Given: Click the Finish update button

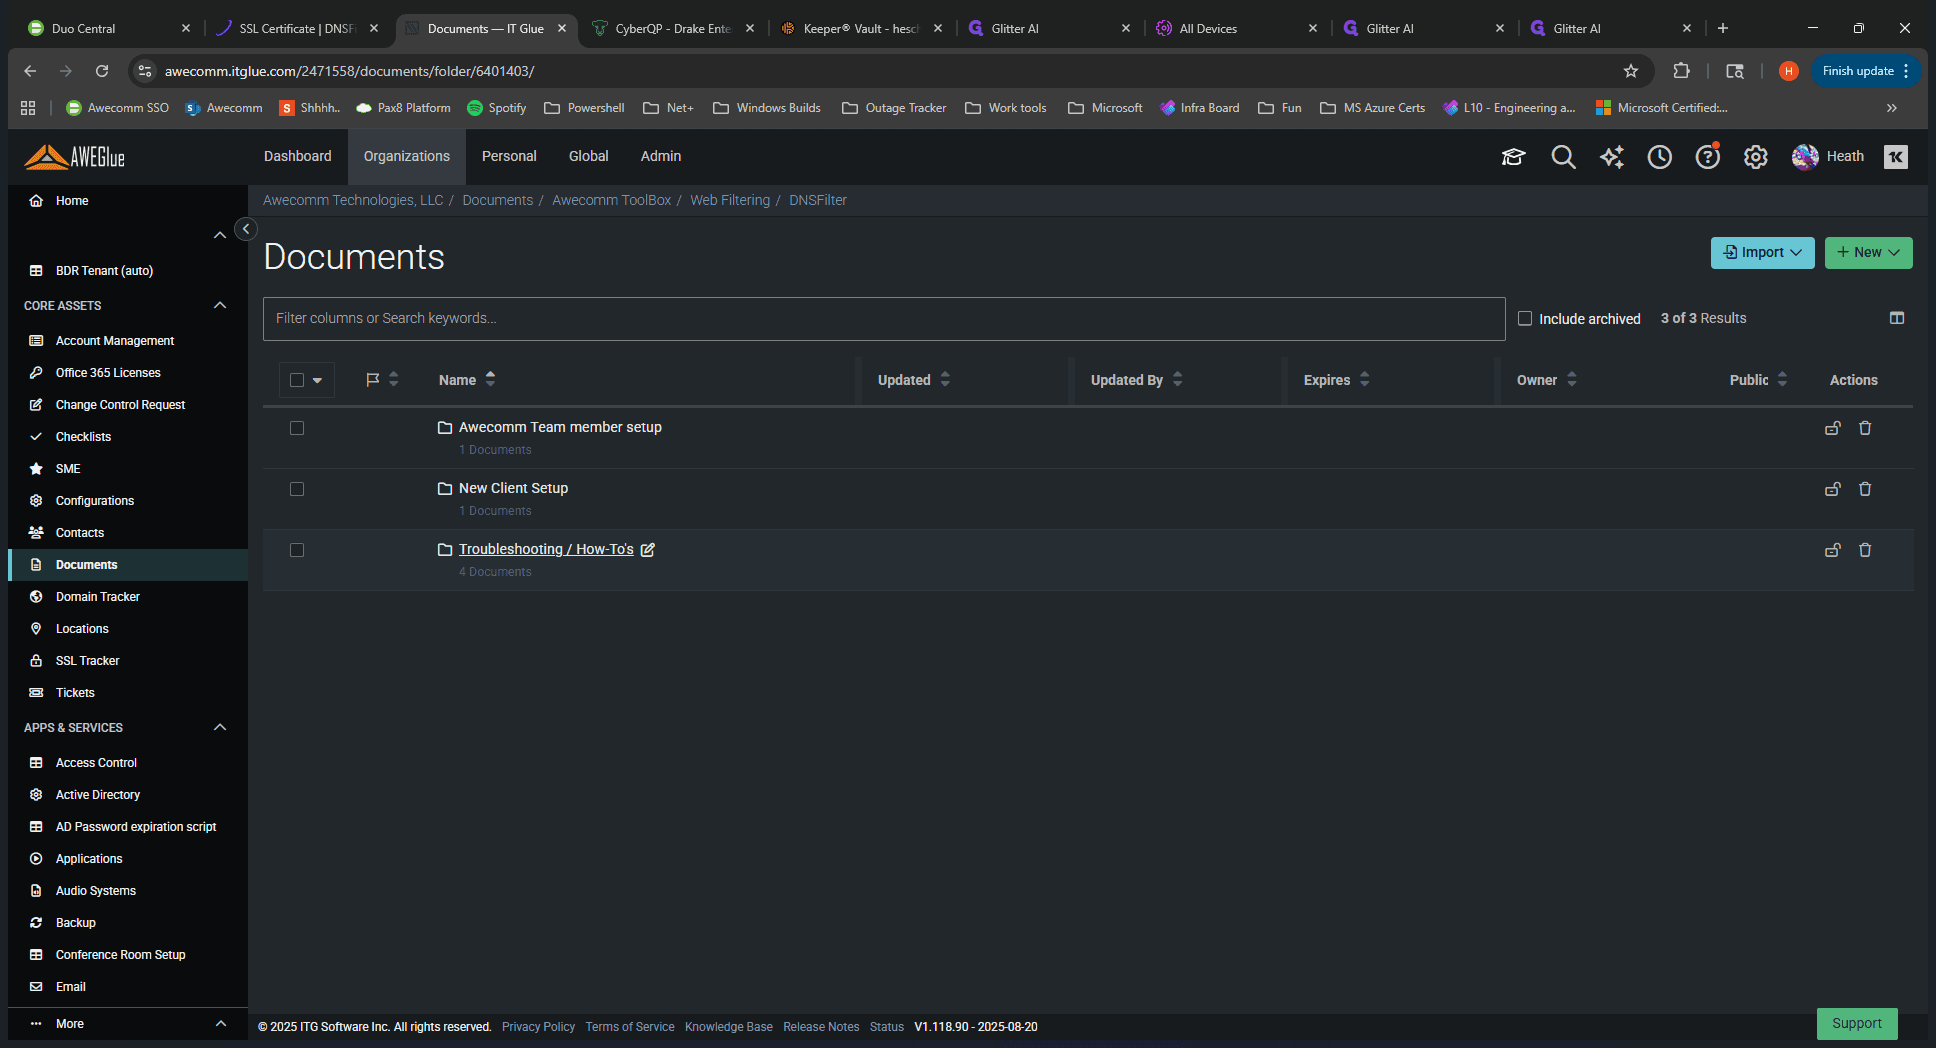Looking at the screenshot, I should click(x=1865, y=71).
